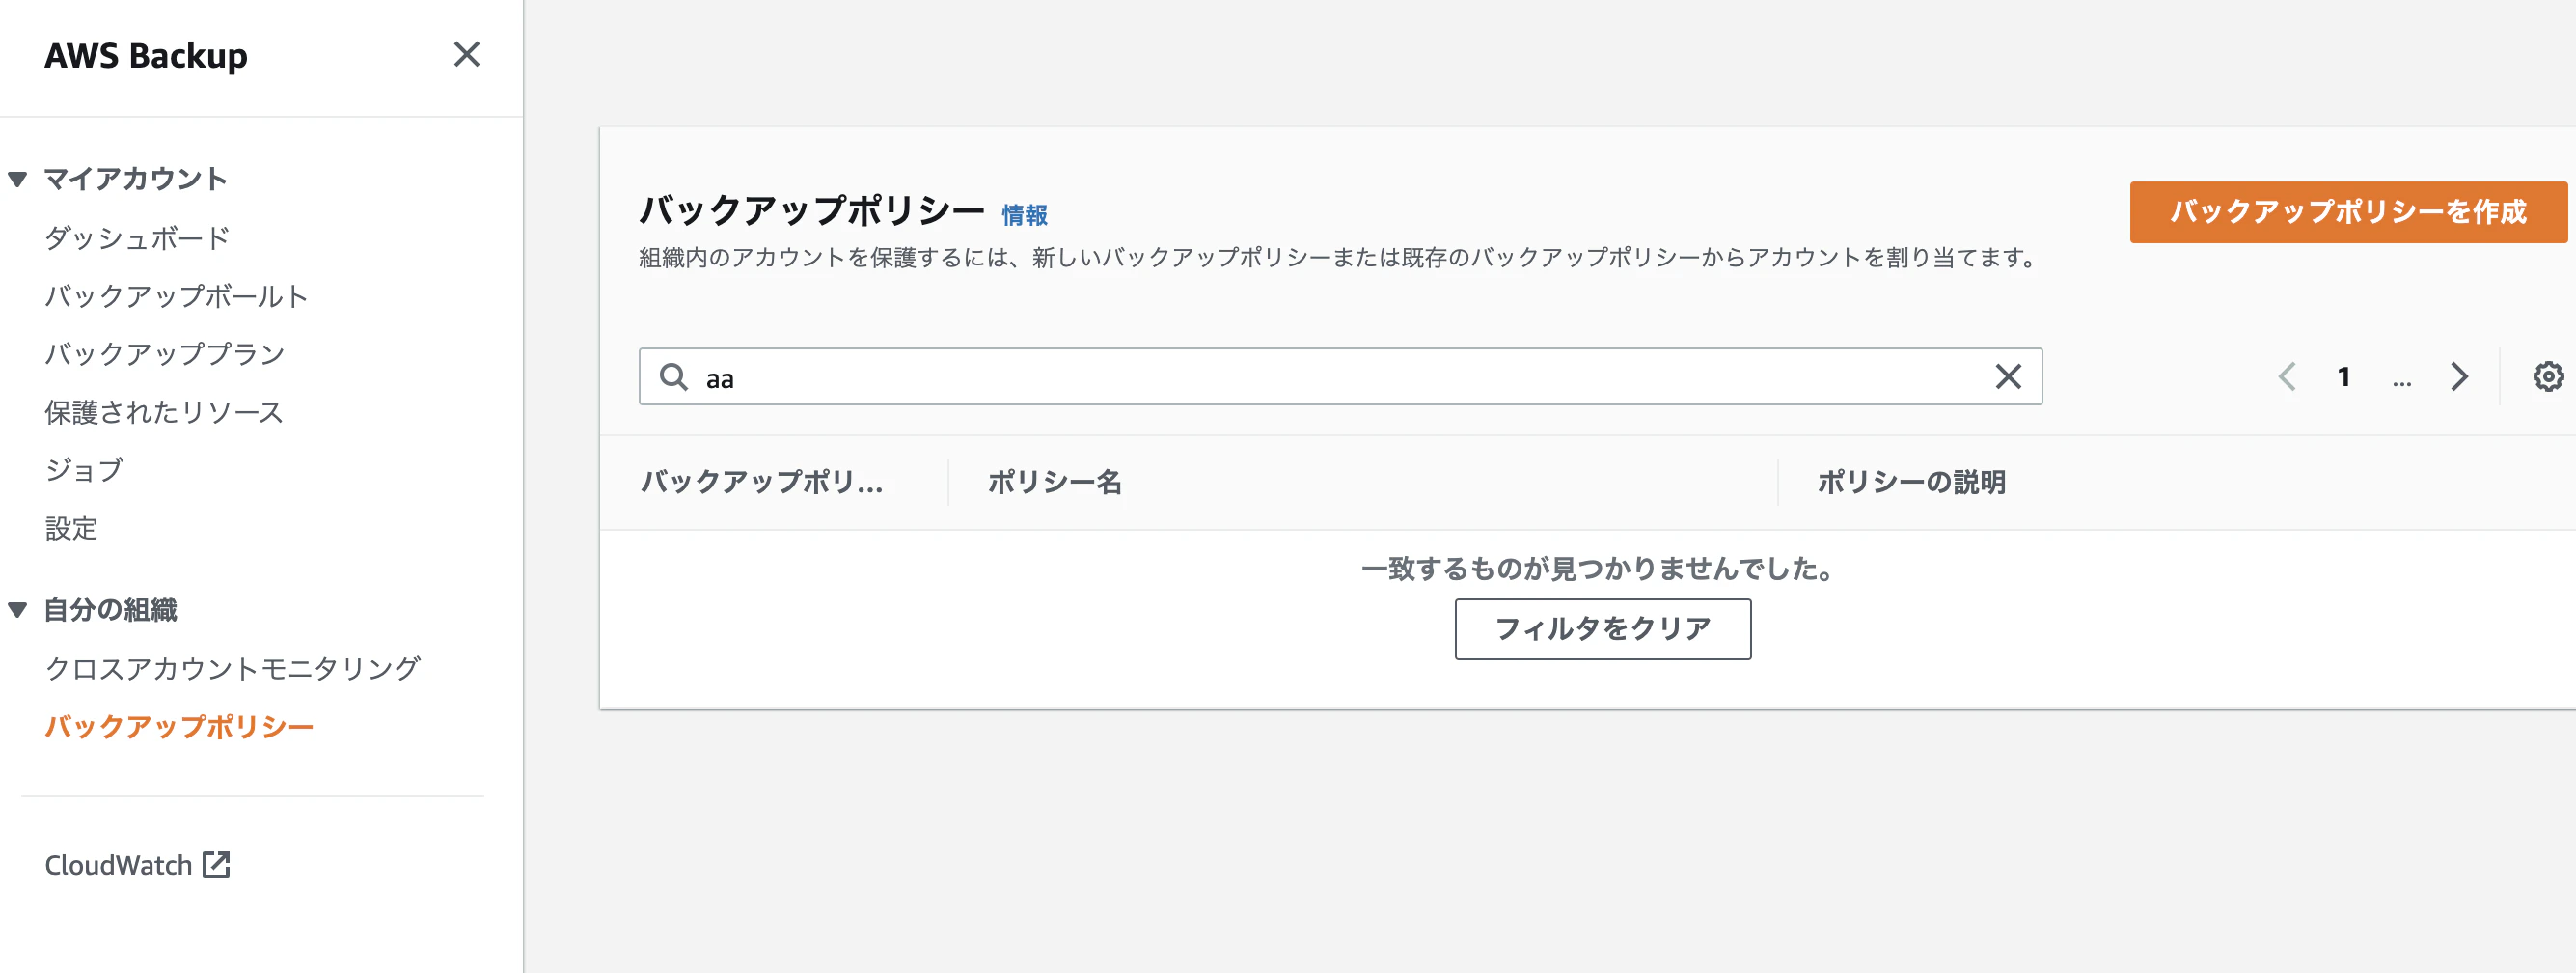Collapse the マイアカウント section triangle
Image resolution: width=2576 pixels, height=973 pixels.
pyautogui.click(x=16, y=178)
